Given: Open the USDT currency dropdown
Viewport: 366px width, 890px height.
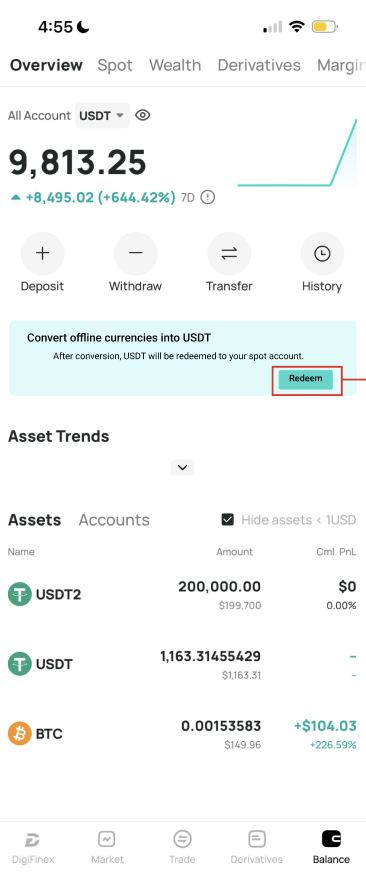Looking at the screenshot, I should (102, 115).
